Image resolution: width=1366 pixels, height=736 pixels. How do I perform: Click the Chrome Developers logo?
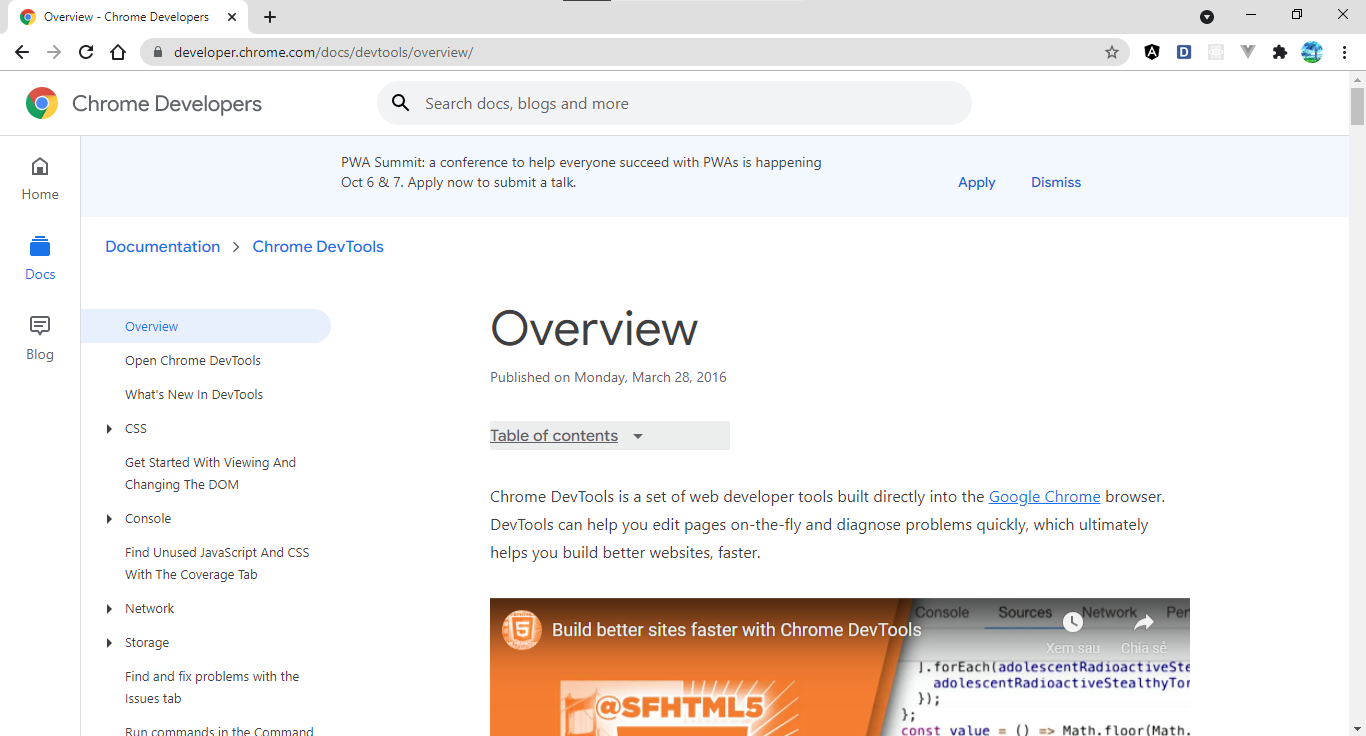point(42,103)
